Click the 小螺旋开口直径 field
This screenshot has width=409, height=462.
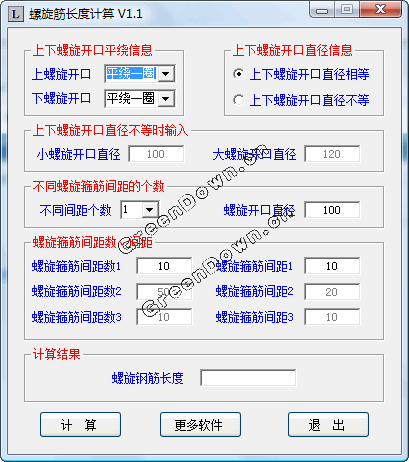(156, 154)
